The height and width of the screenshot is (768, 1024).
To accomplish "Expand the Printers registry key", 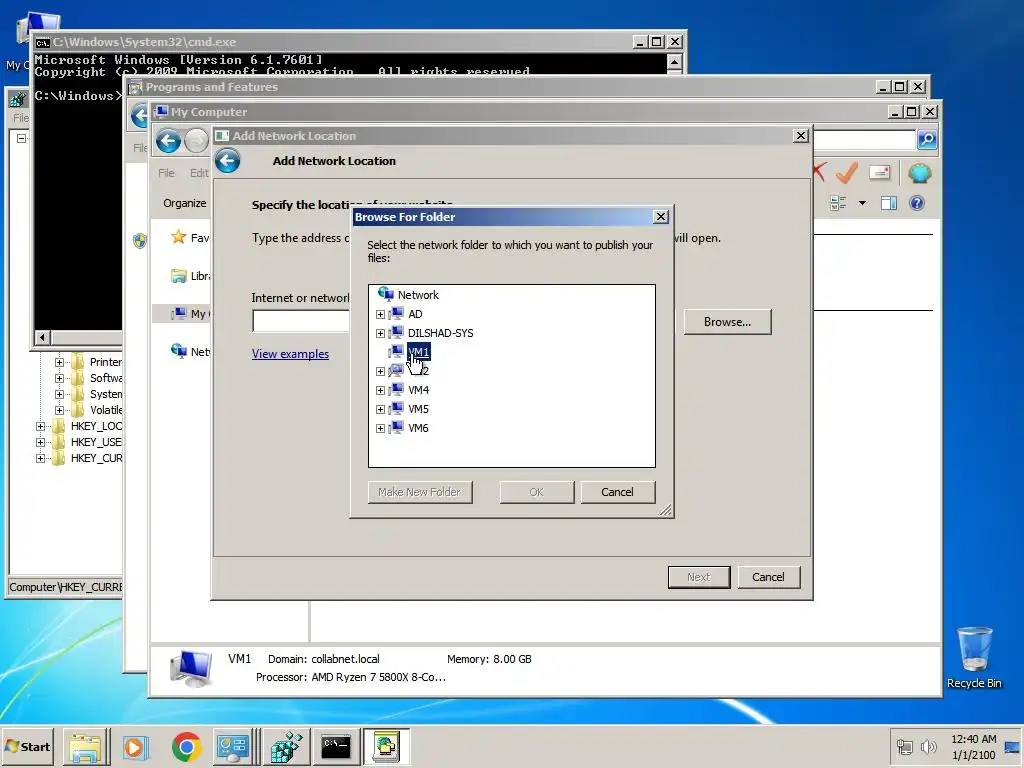I will coord(59,362).
